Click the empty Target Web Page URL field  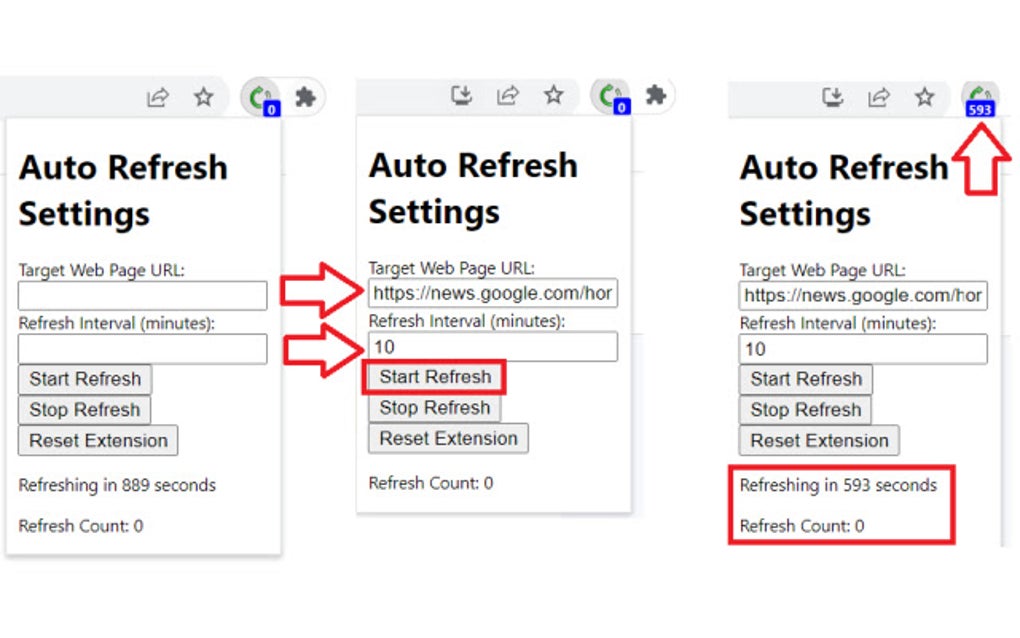coord(142,296)
